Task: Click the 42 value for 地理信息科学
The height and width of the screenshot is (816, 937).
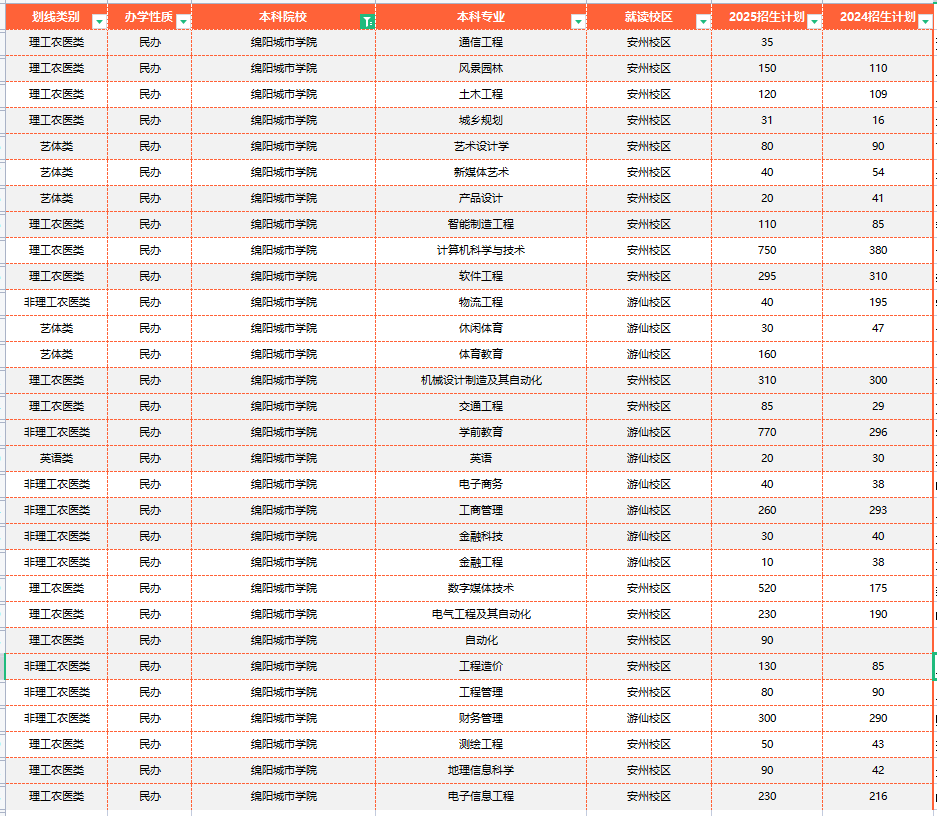Action: click(878, 770)
